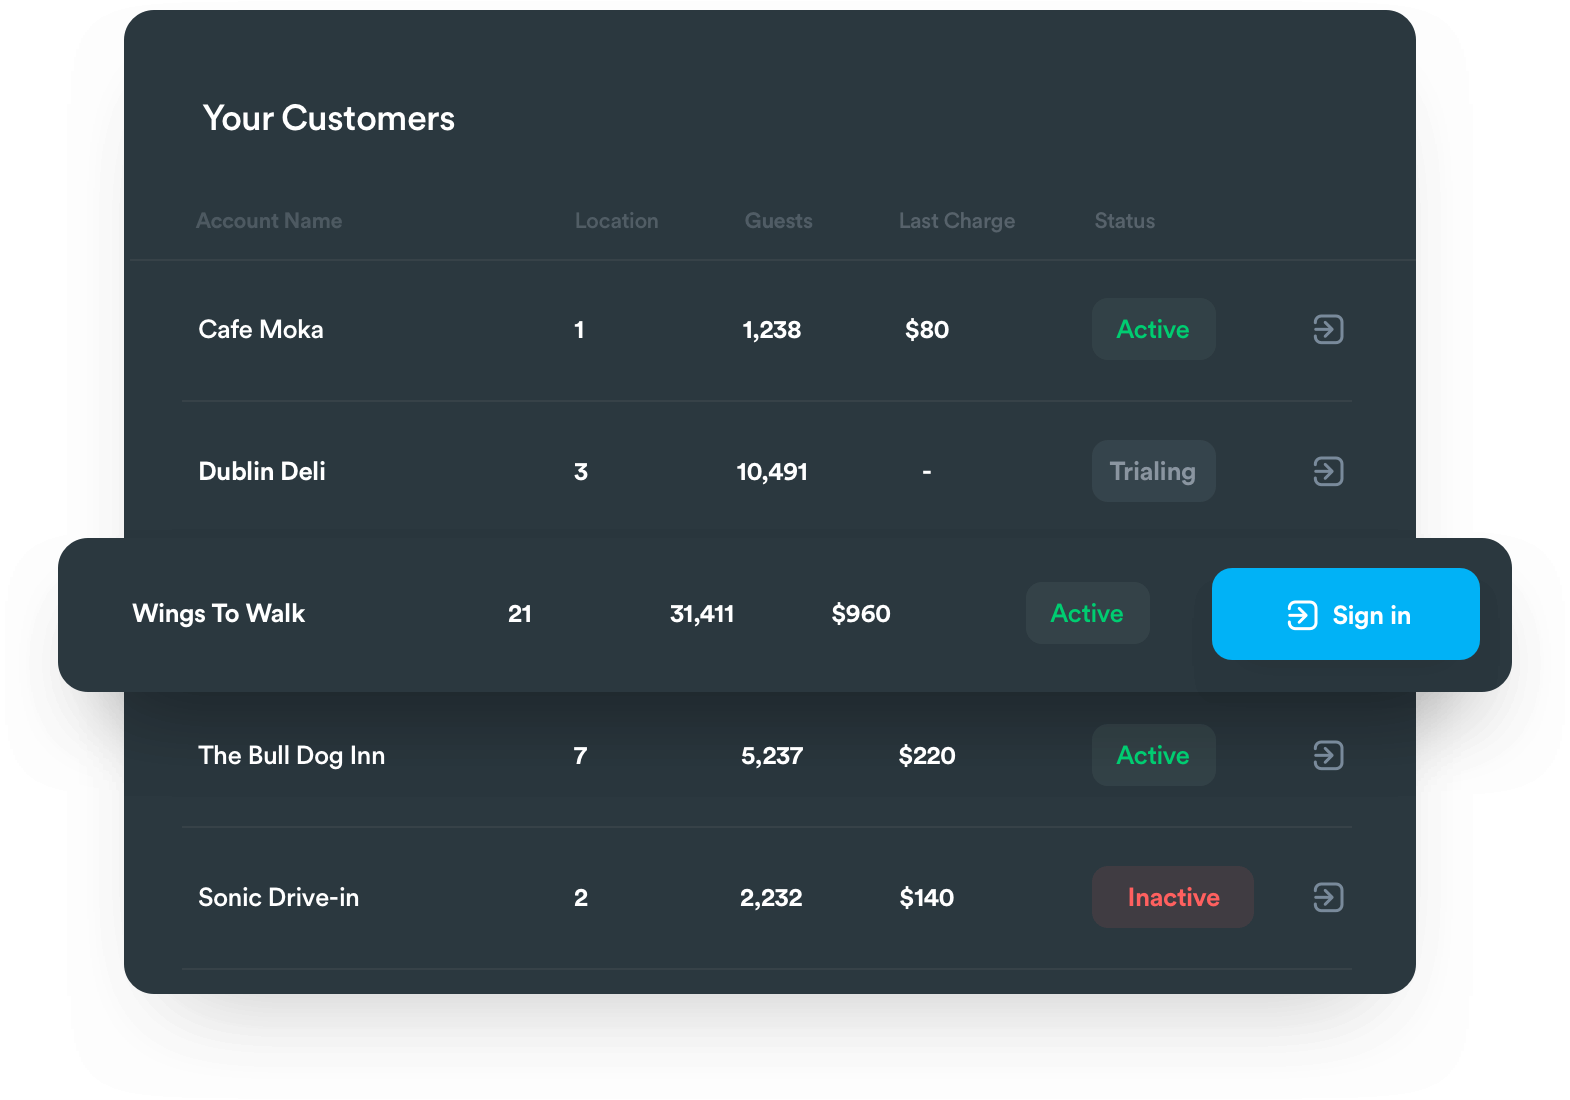Sort by the Account Name column header
The image size is (1570, 1100).
click(269, 221)
